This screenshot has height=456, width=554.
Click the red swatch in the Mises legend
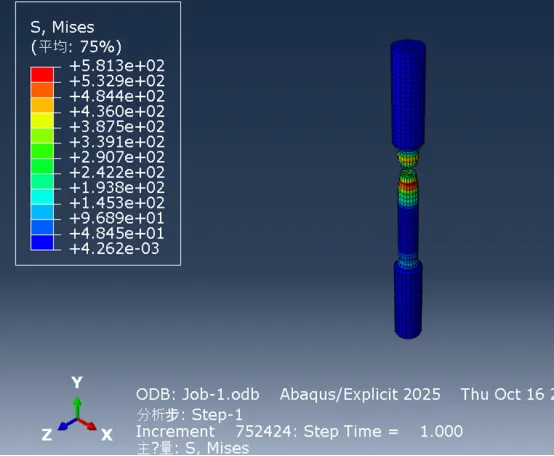pyautogui.click(x=42, y=75)
